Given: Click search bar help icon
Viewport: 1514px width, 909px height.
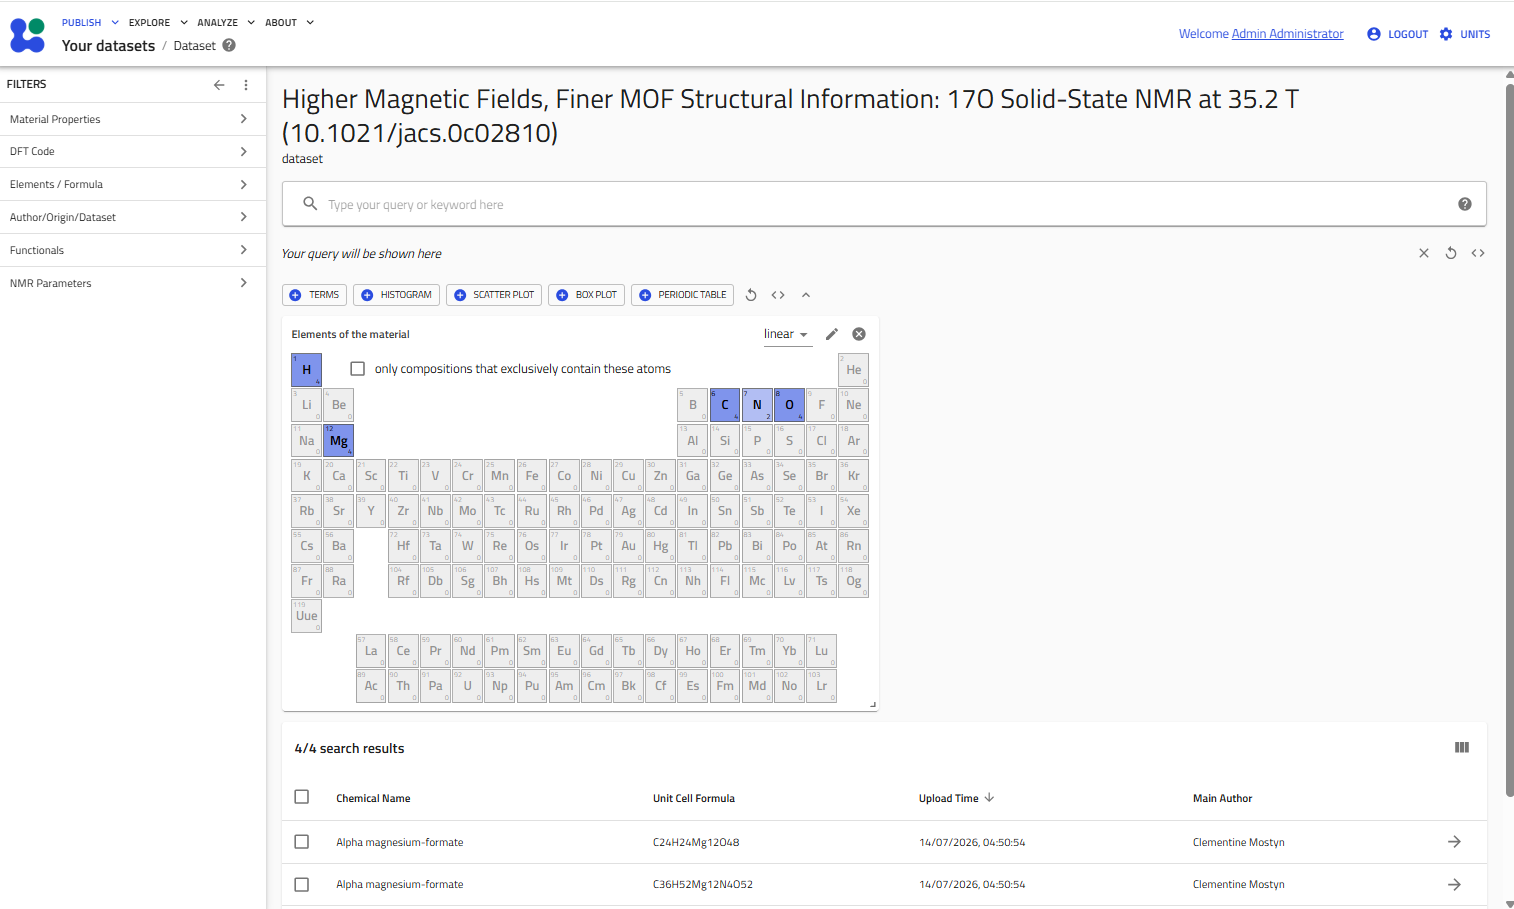Looking at the screenshot, I should point(1465,204).
